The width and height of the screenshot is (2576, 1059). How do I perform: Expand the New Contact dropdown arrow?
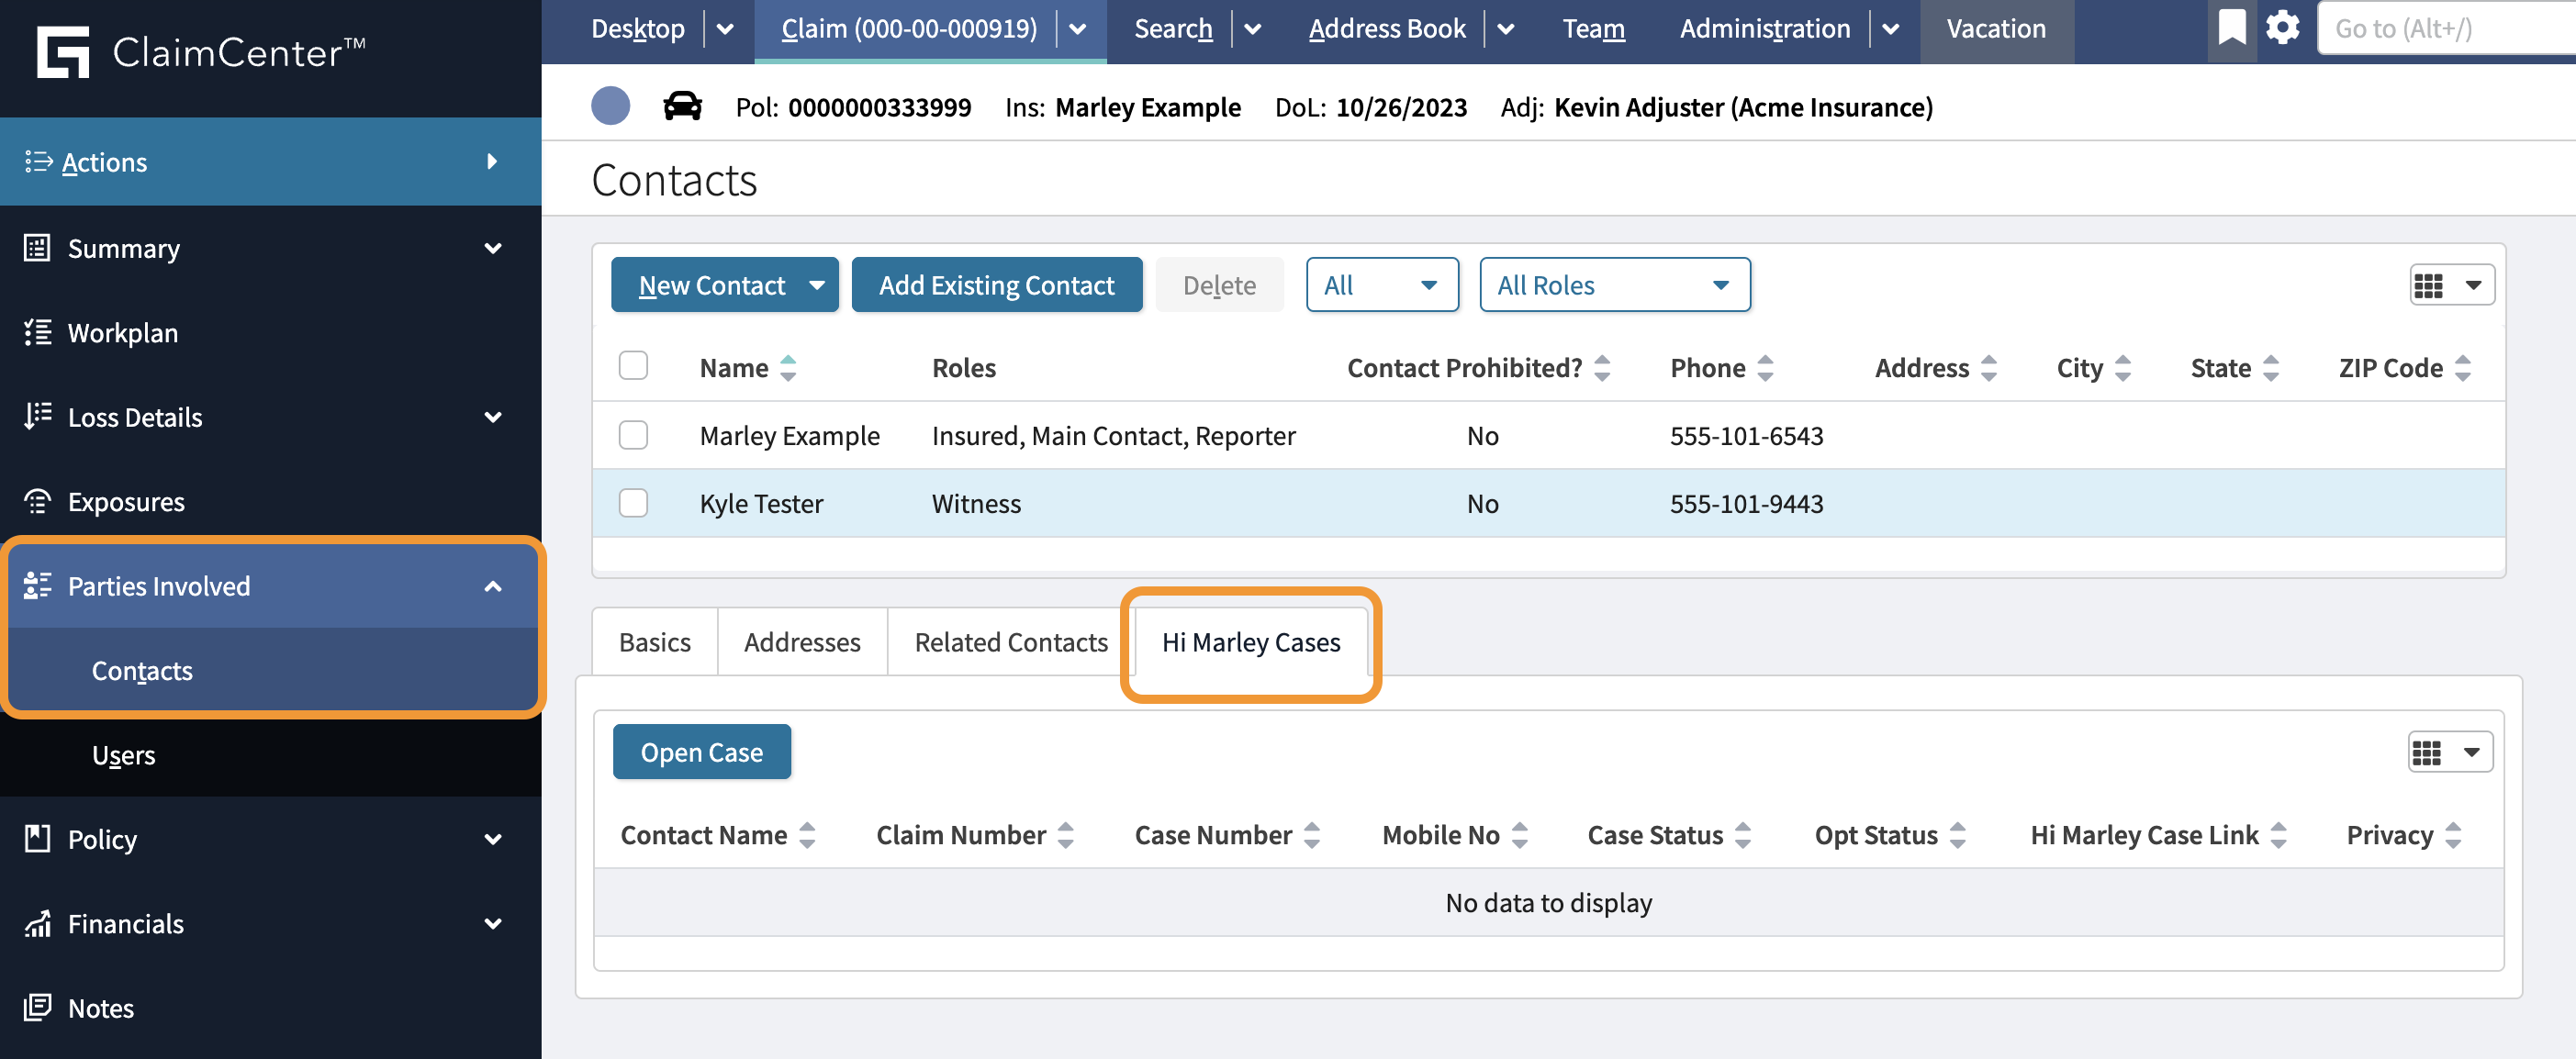coord(818,284)
